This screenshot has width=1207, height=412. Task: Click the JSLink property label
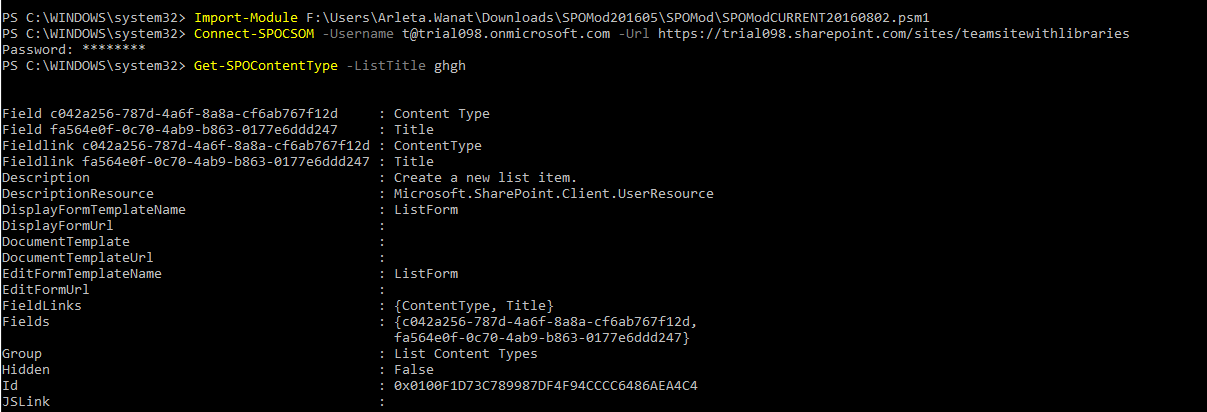(x=26, y=402)
